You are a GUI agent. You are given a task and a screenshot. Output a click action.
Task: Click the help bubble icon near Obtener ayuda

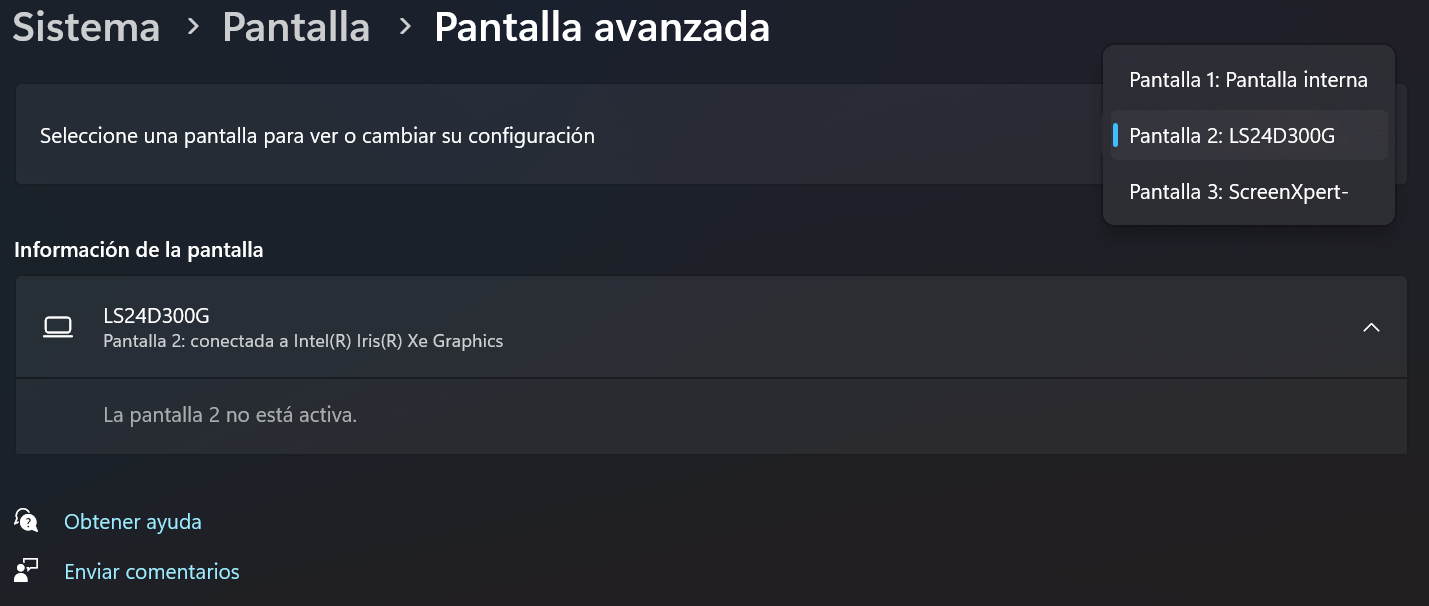(x=26, y=521)
